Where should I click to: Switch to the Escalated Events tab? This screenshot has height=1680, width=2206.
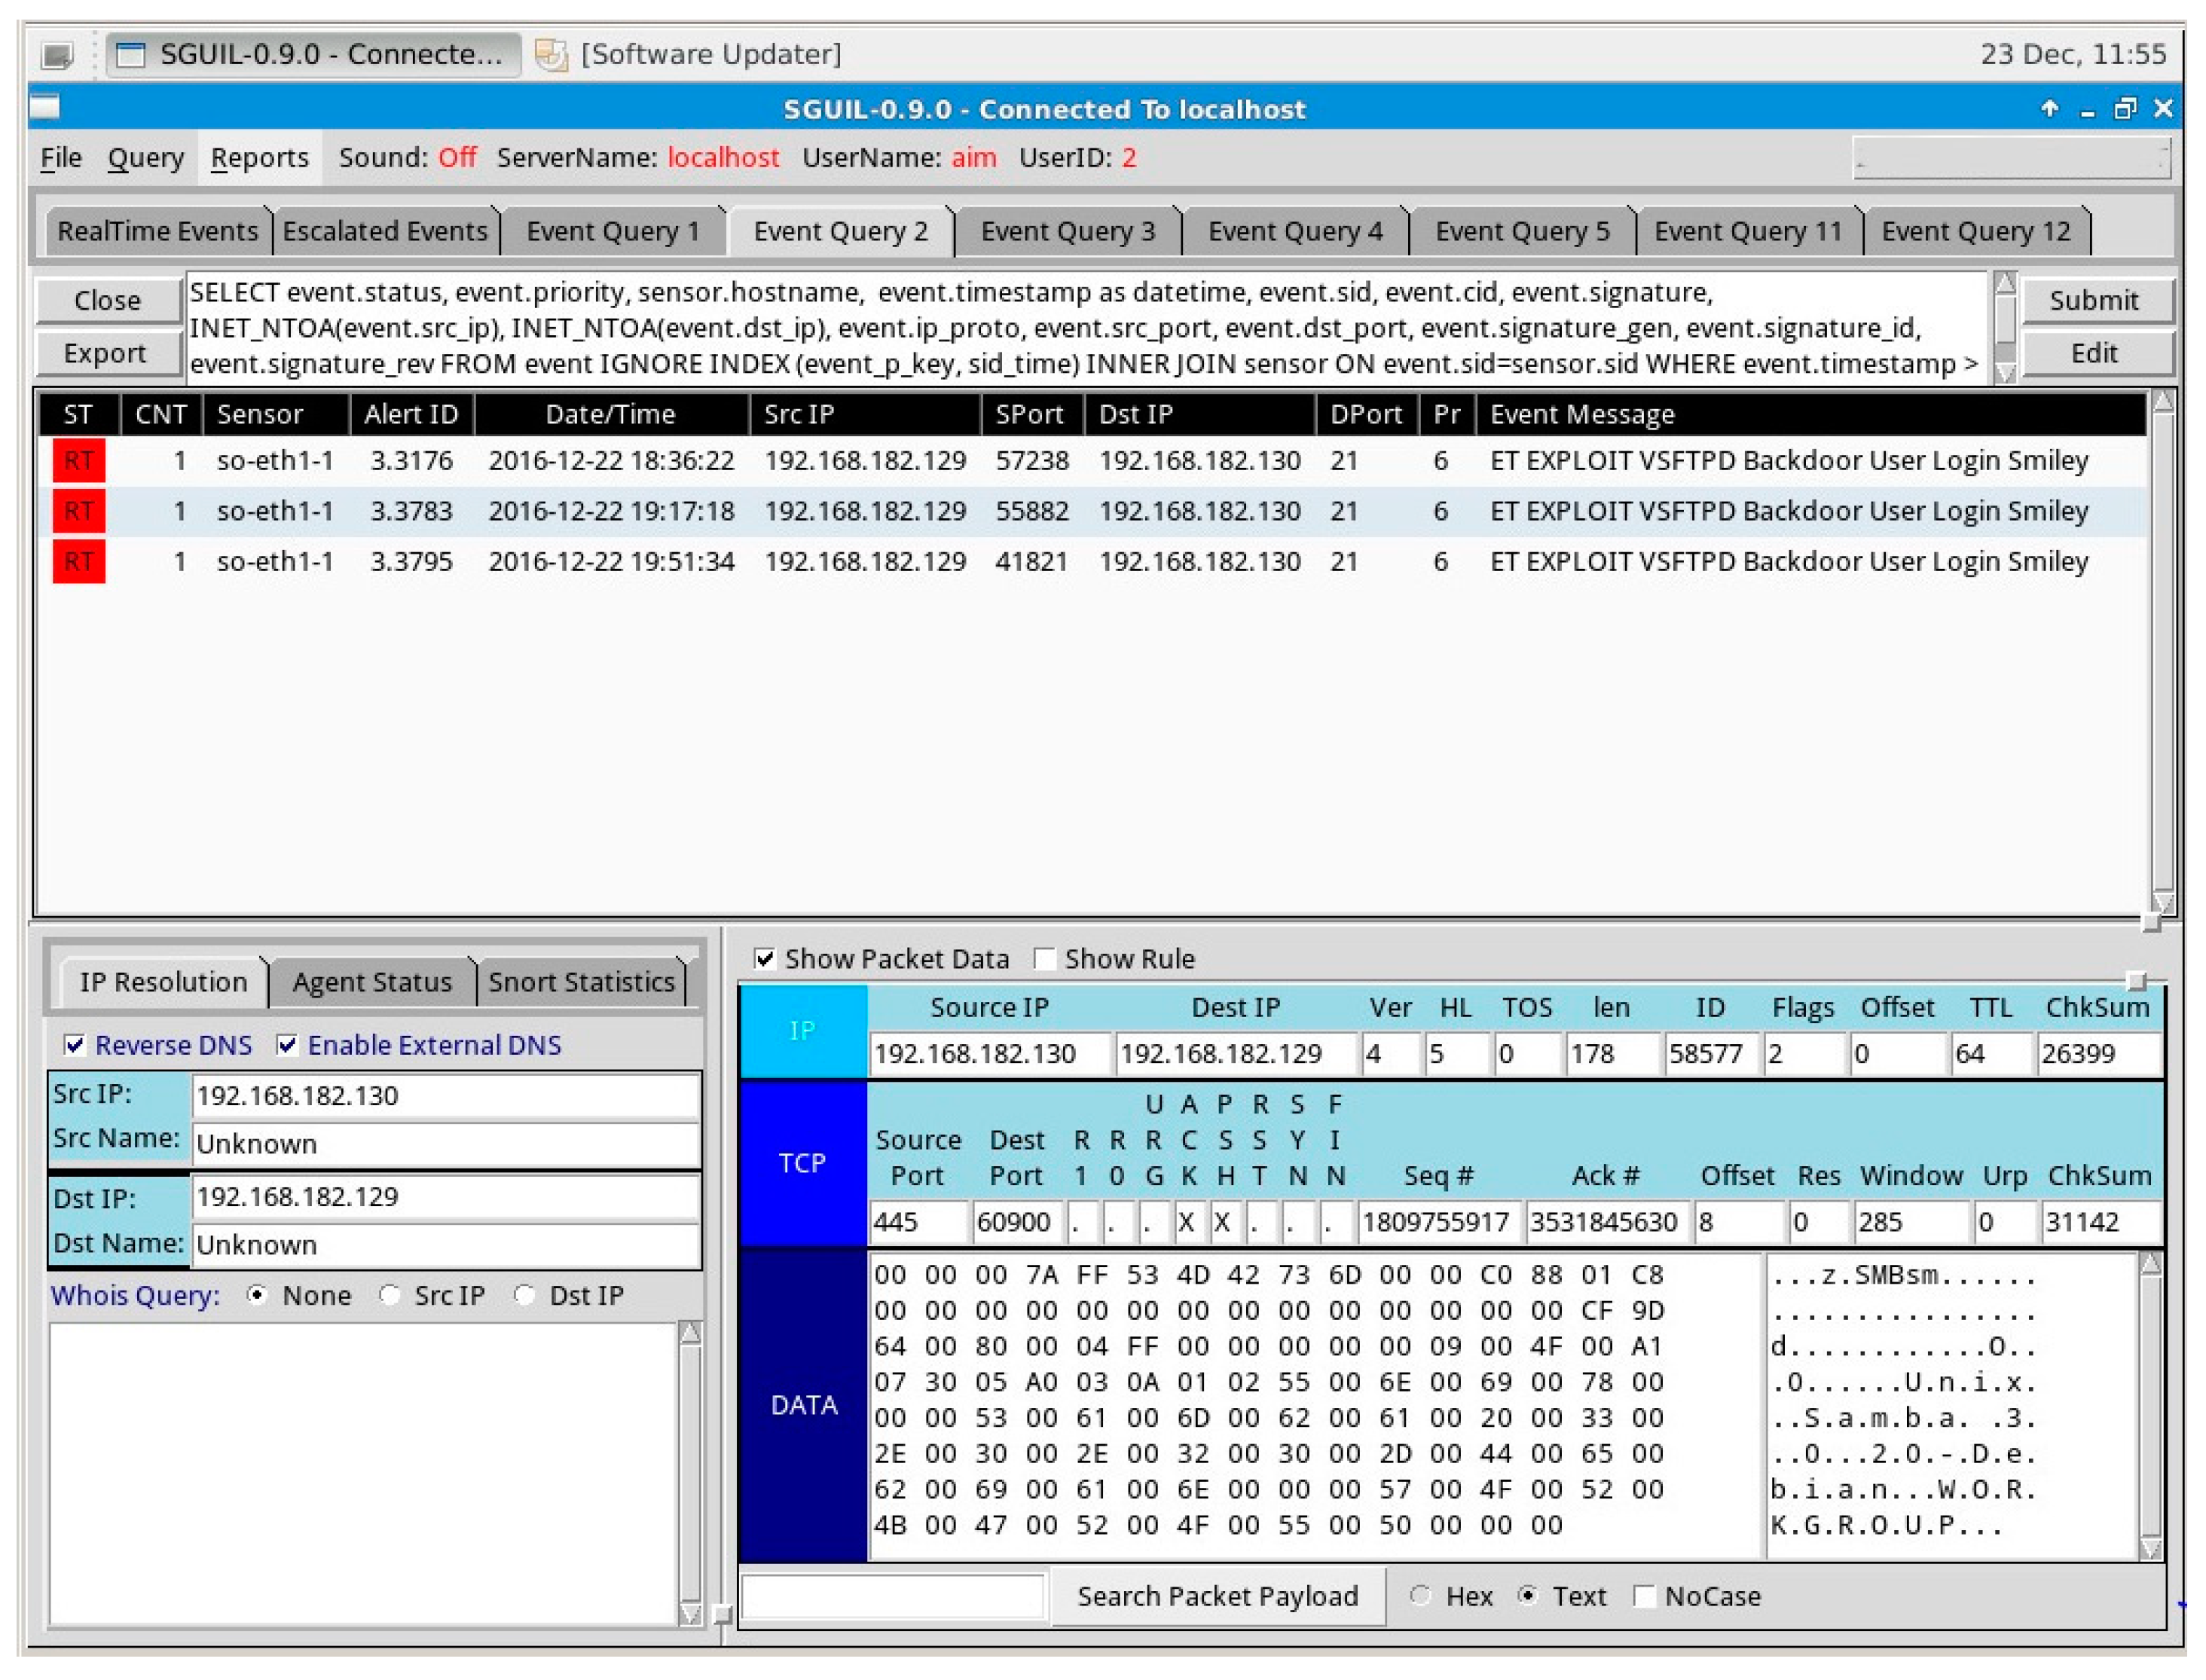coord(384,232)
